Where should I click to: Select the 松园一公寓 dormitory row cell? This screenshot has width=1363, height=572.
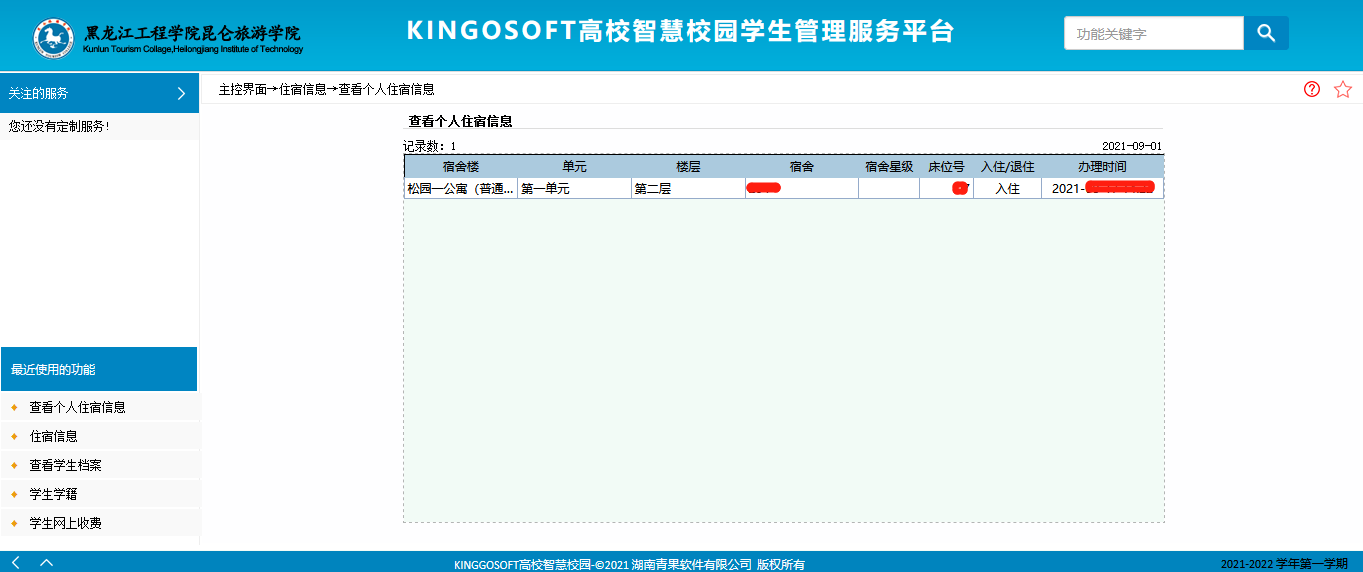(x=460, y=188)
